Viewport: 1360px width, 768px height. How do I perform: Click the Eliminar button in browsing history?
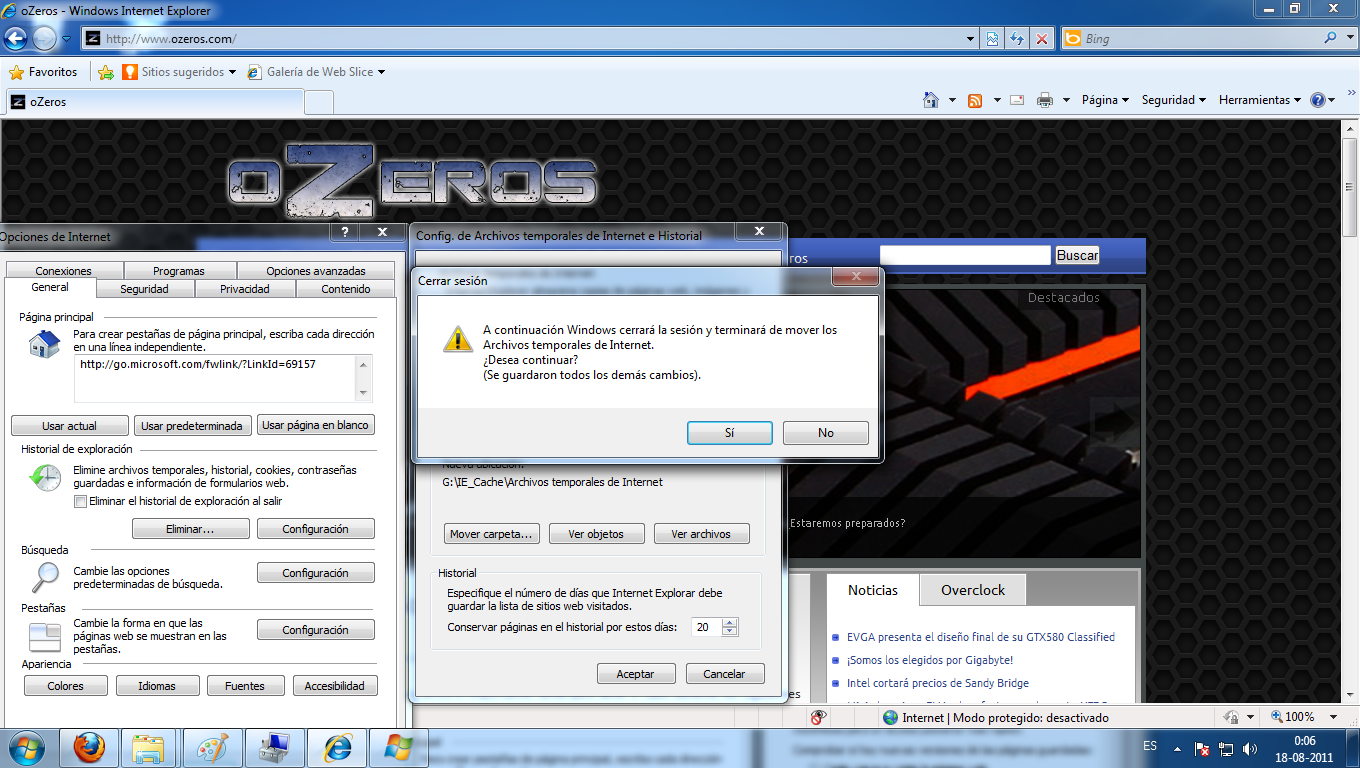click(191, 529)
